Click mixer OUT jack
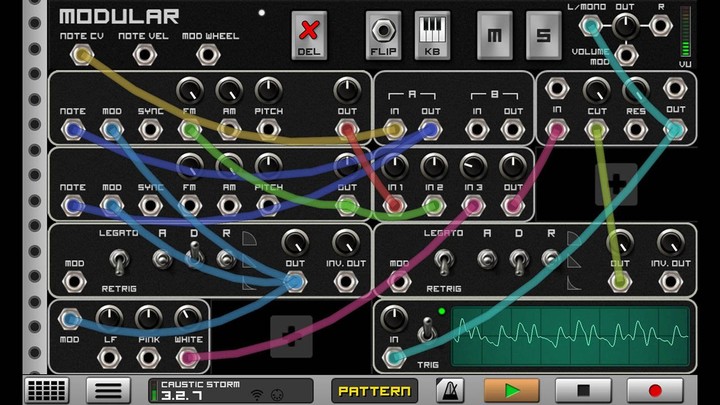Viewport: 720px width, 405px height. 513,206
